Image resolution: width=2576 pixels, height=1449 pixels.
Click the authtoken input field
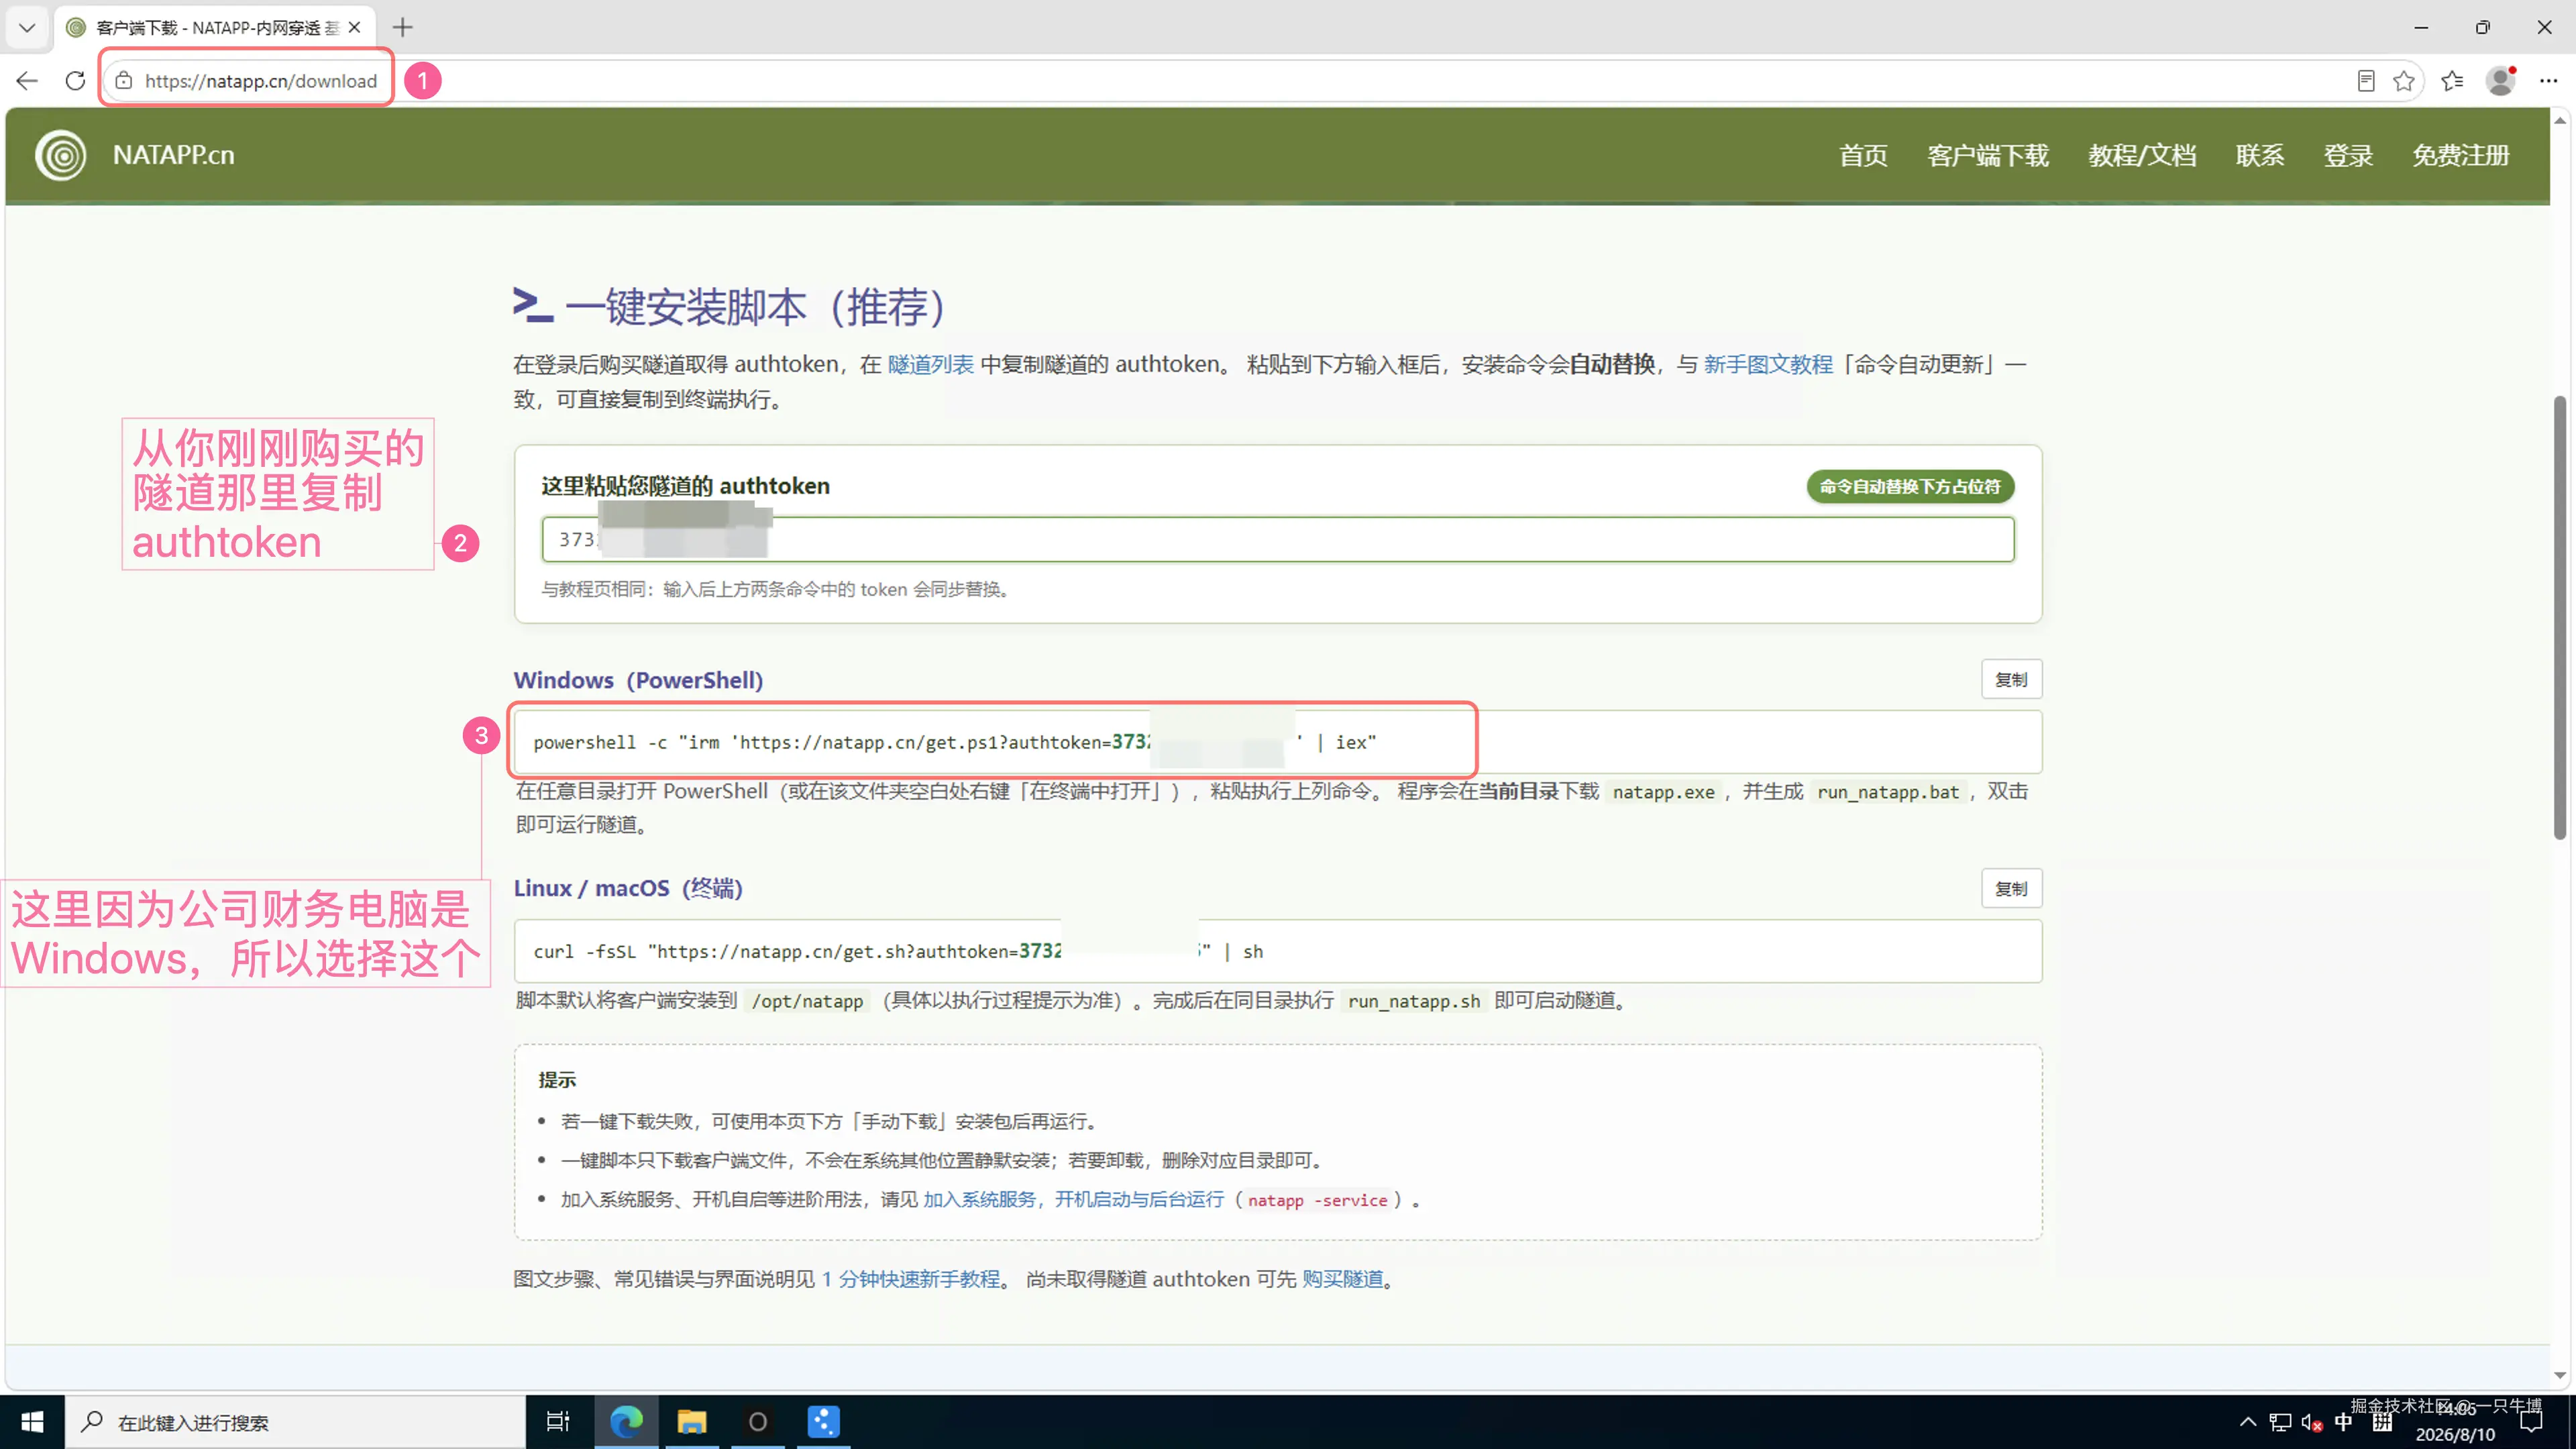point(1278,540)
